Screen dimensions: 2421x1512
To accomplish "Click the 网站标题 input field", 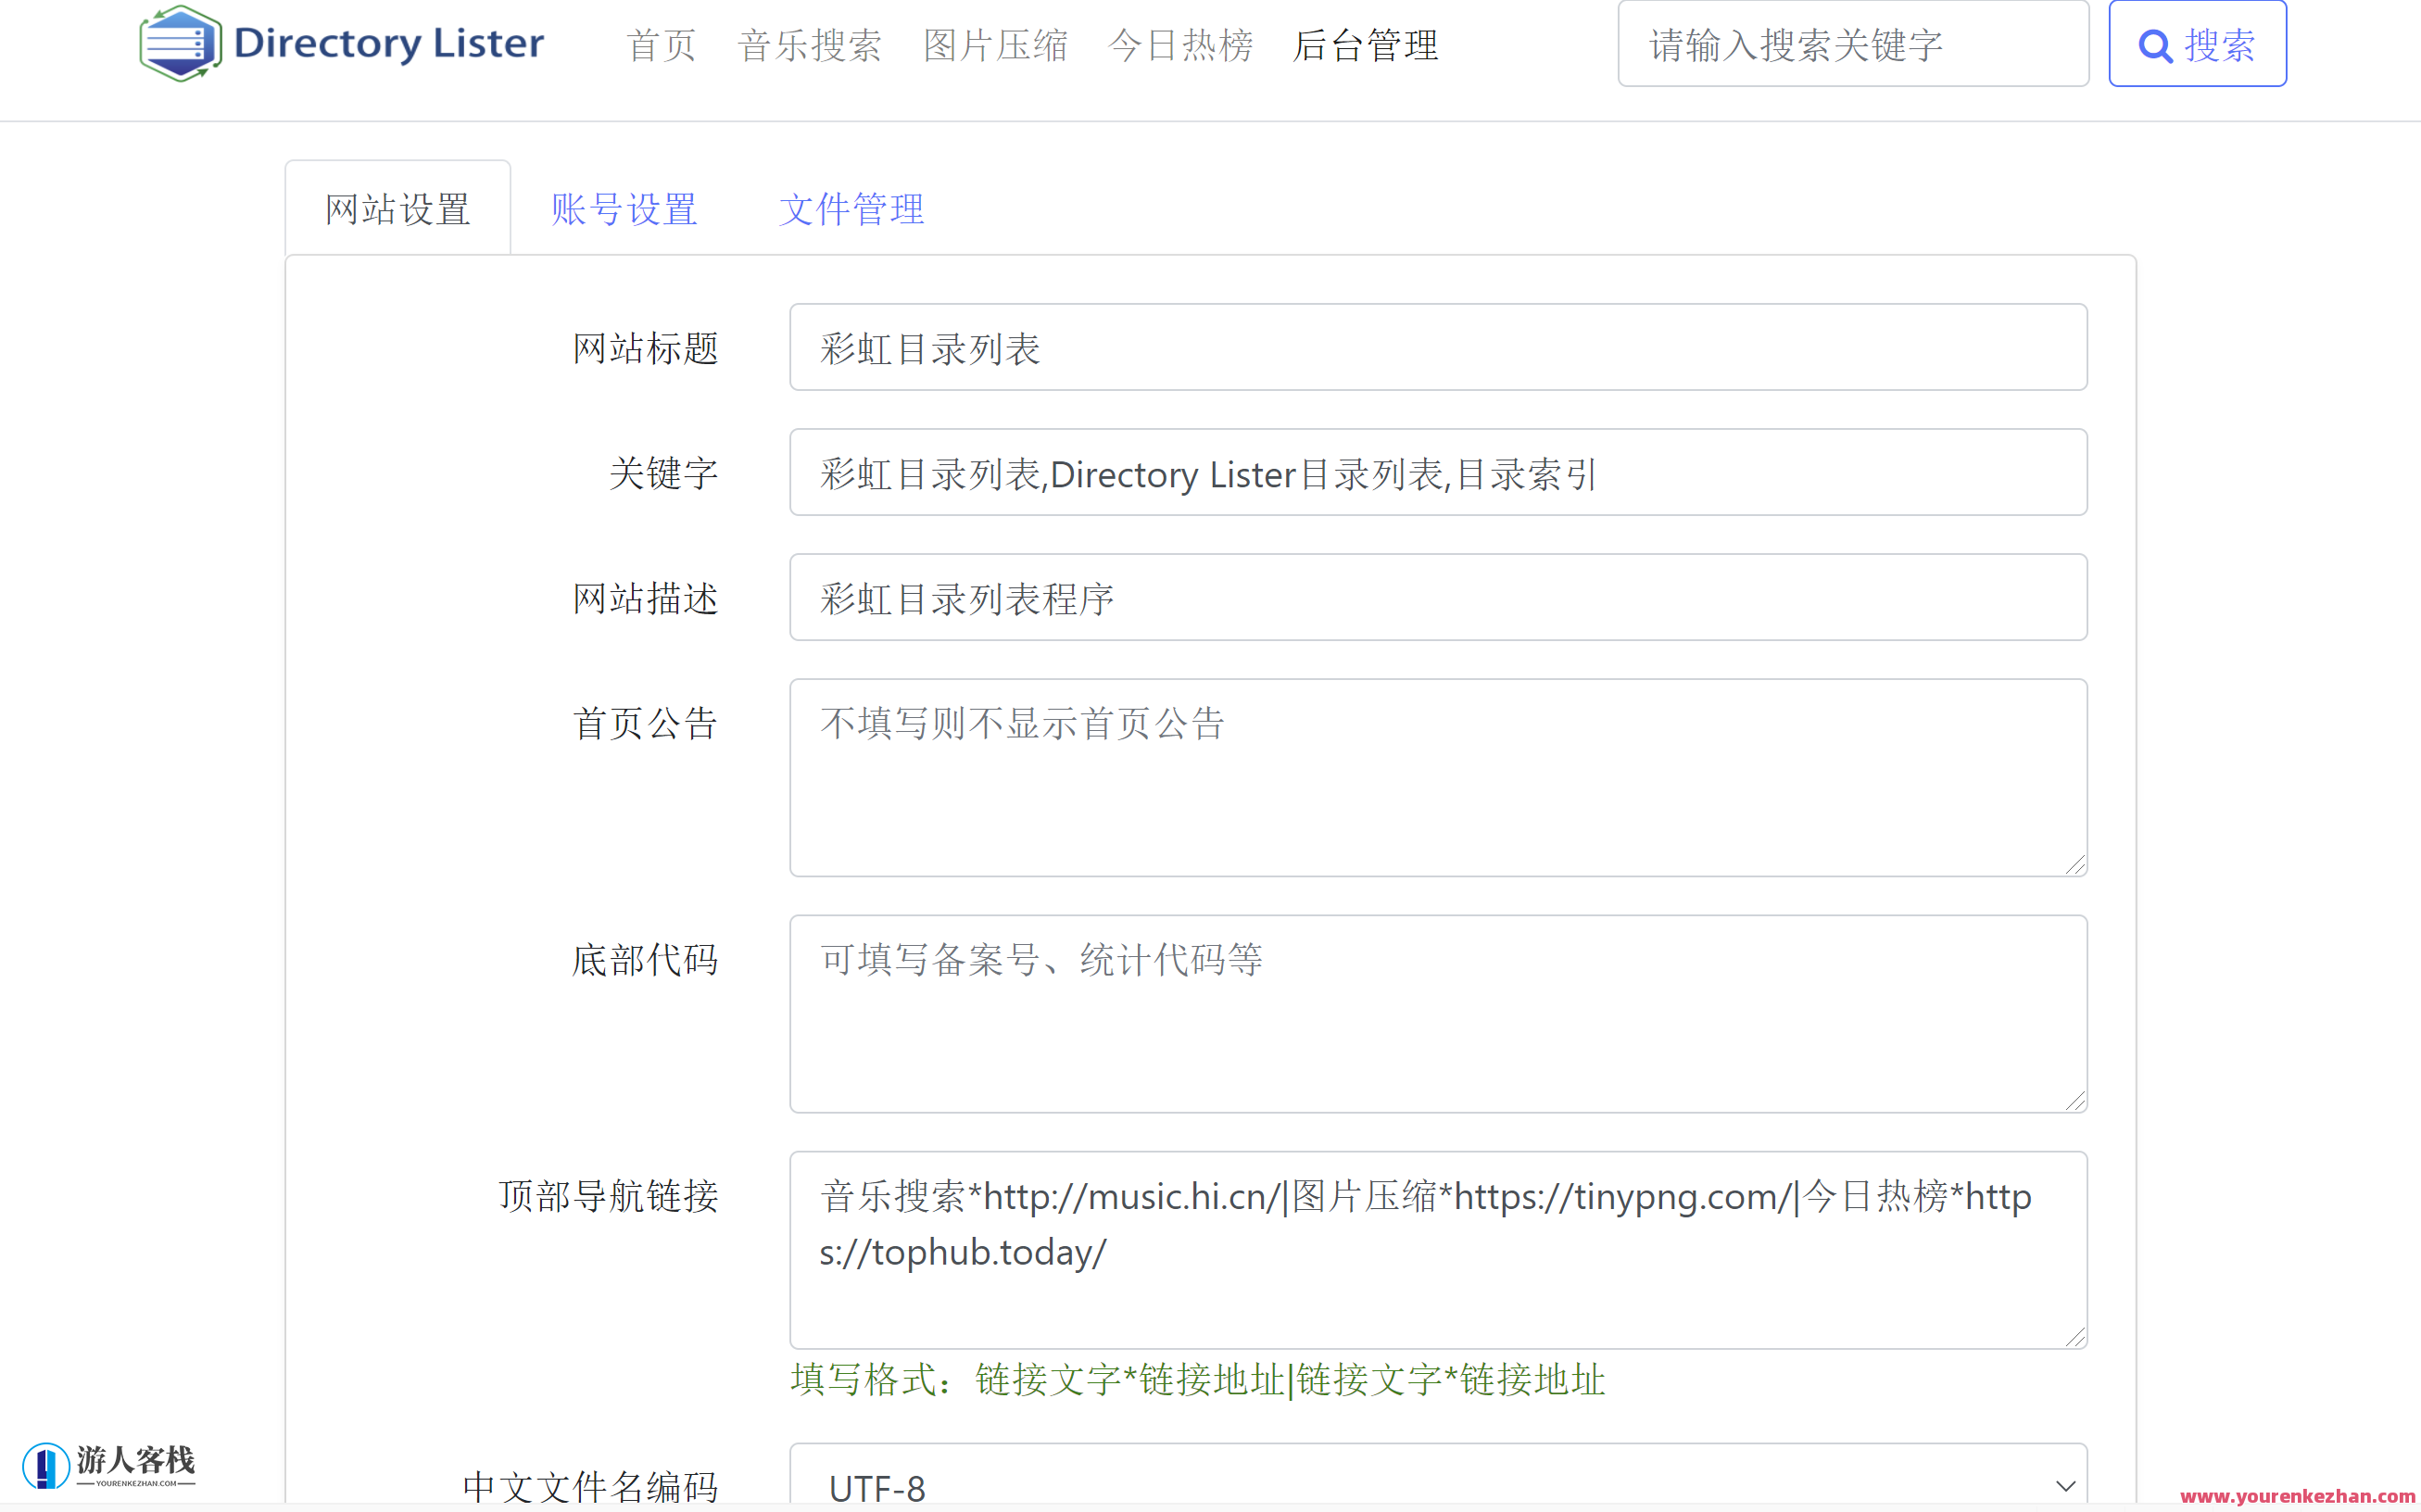I will (x=1437, y=348).
